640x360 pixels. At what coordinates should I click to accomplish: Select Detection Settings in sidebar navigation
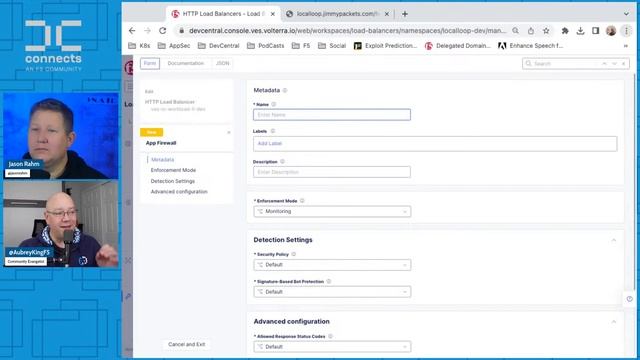coord(173,181)
